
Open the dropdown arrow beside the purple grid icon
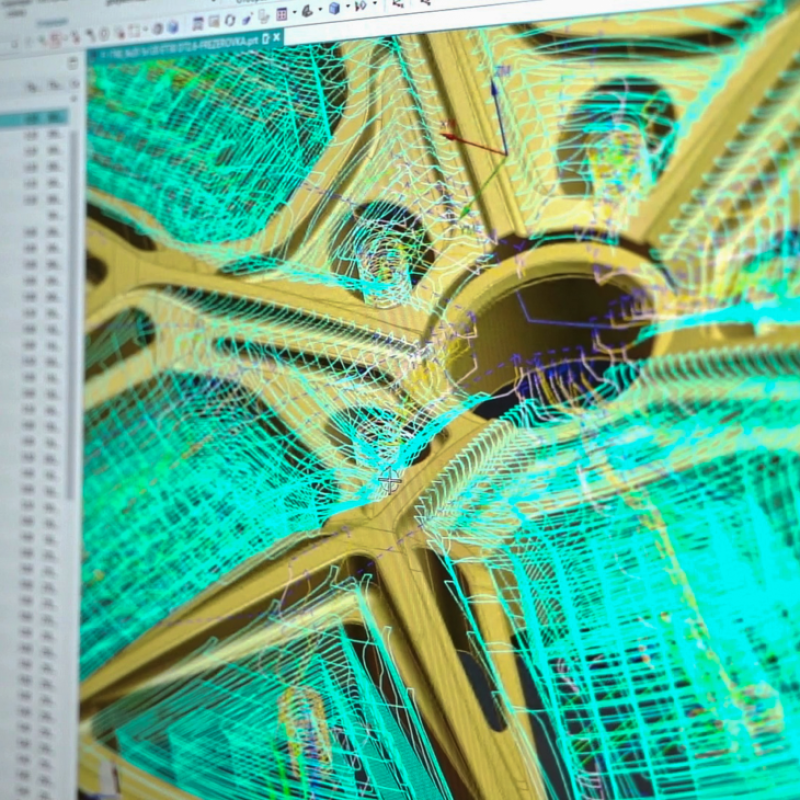click(x=294, y=13)
